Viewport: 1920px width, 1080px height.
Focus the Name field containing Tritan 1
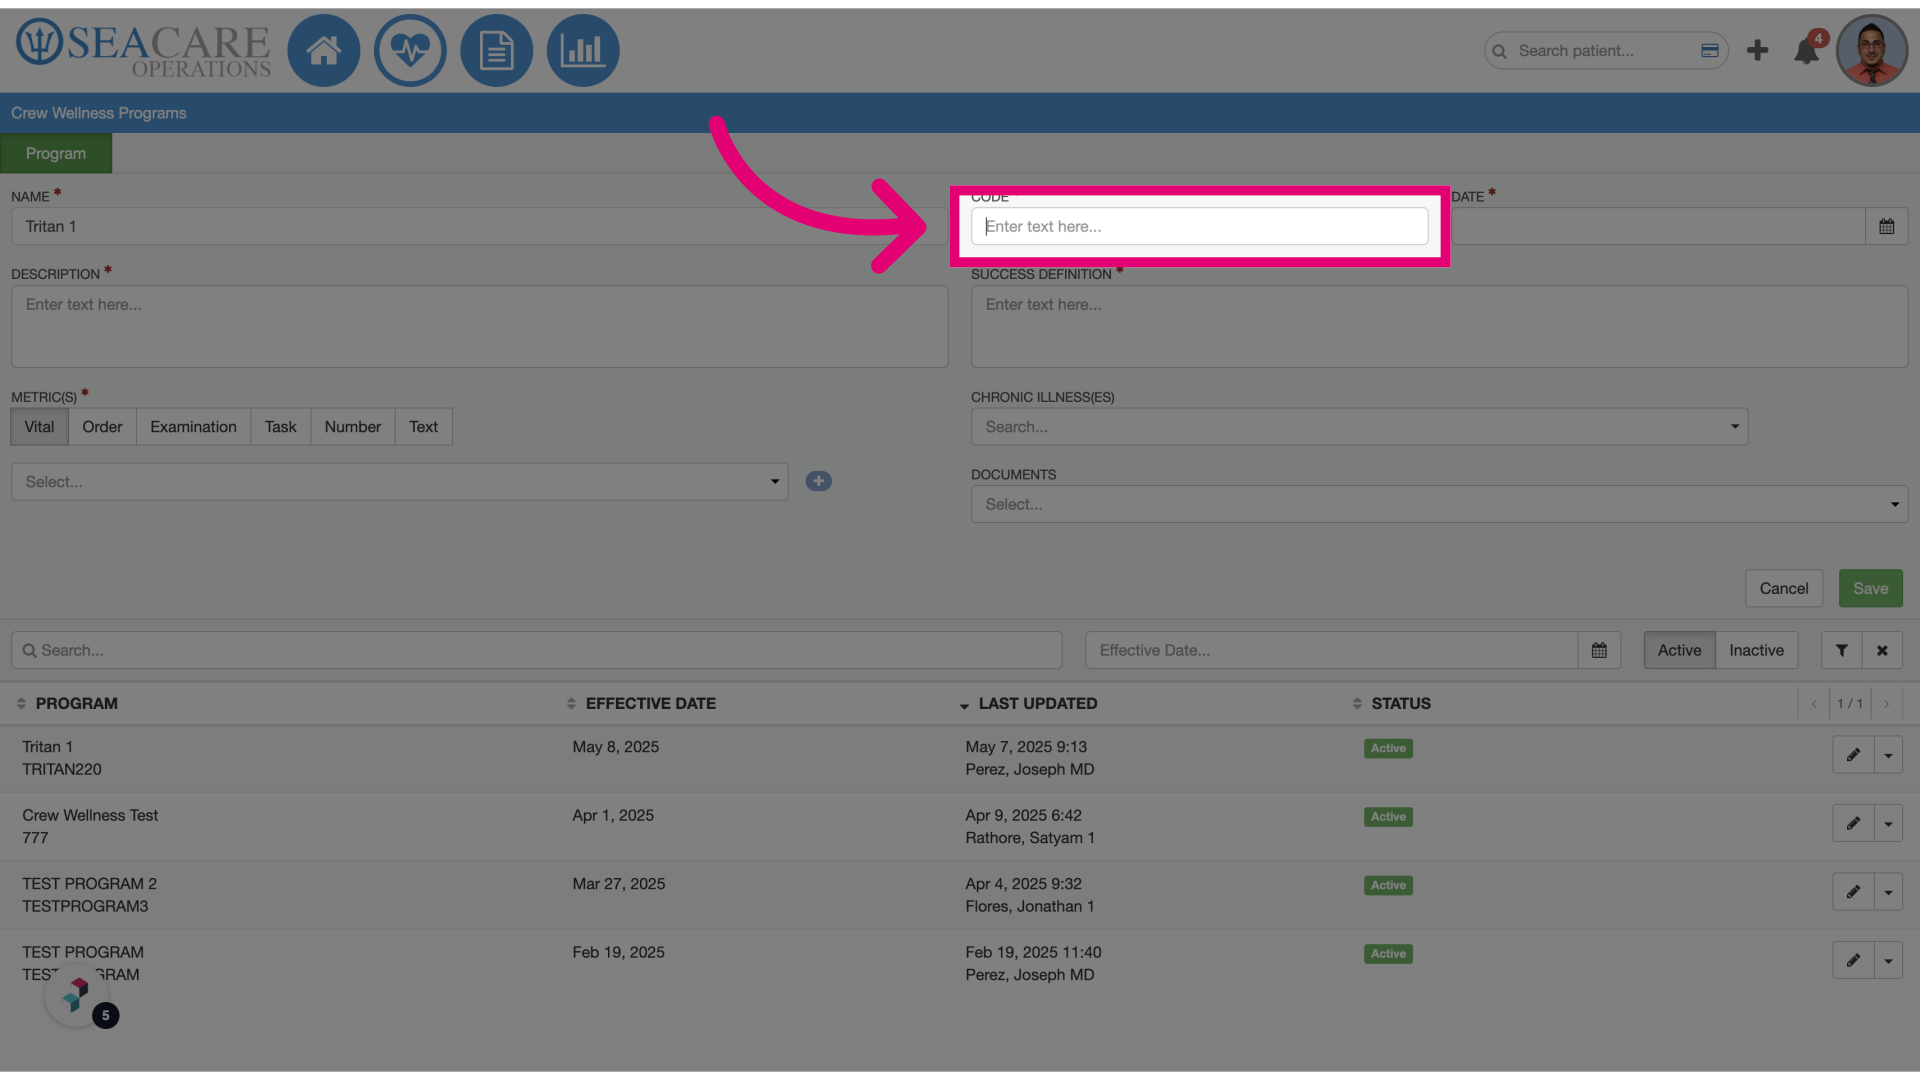[x=479, y=226]
